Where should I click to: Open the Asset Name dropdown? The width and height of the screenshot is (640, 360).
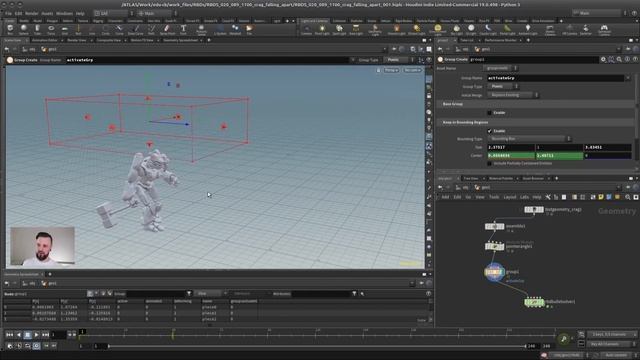click(x=500, y=68)
